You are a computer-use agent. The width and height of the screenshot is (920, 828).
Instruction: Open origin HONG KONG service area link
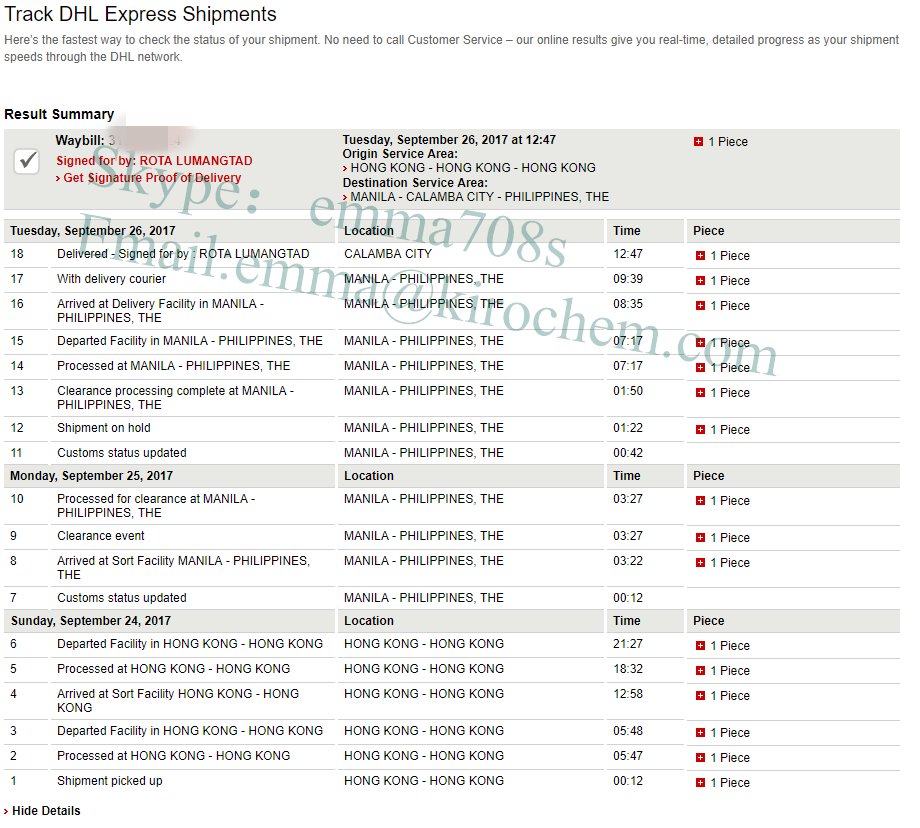click(x=473, y=168)
